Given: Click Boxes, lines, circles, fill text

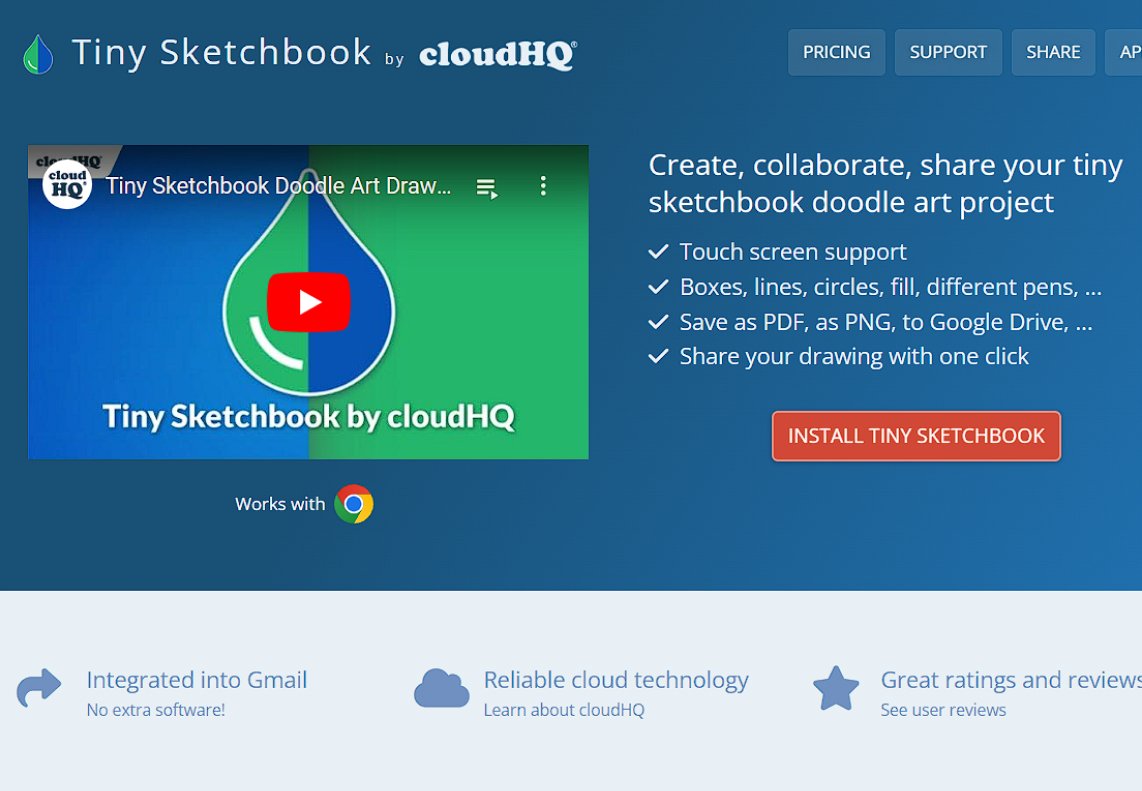Looking at the screenshot, I should coord(890,287).
